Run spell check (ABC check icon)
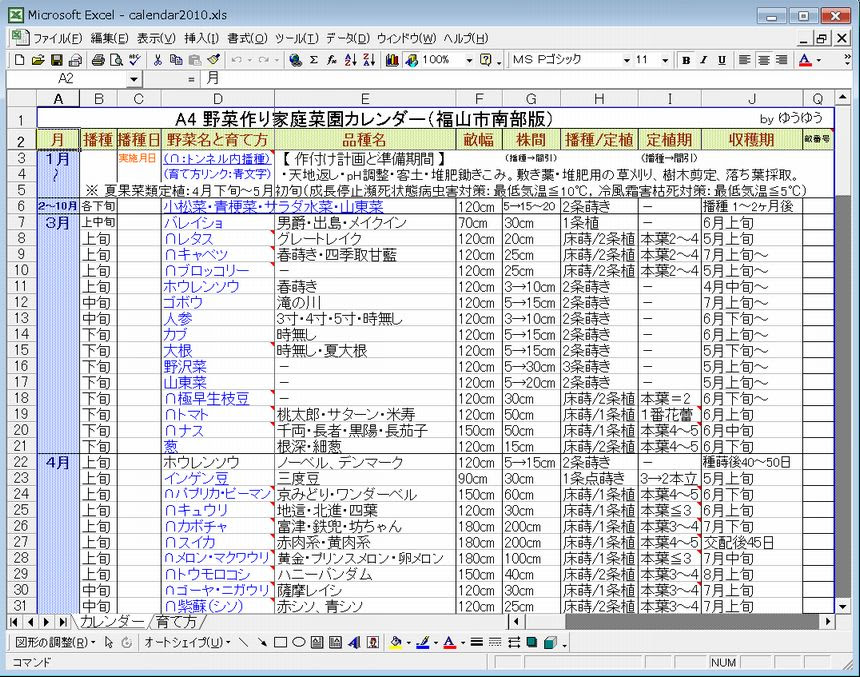This screenshot has height=677, width=860. click(134, 60)
